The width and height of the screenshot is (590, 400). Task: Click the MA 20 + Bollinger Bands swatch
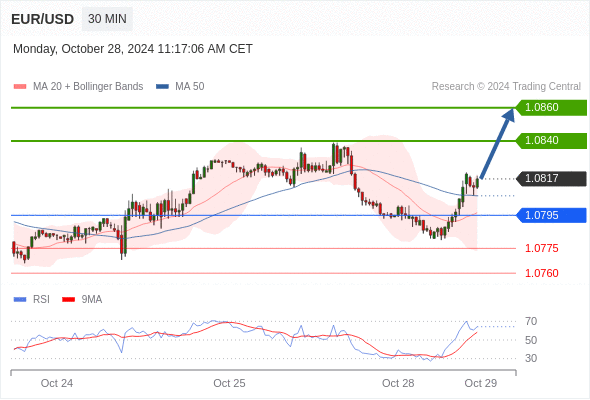point(20,87)
